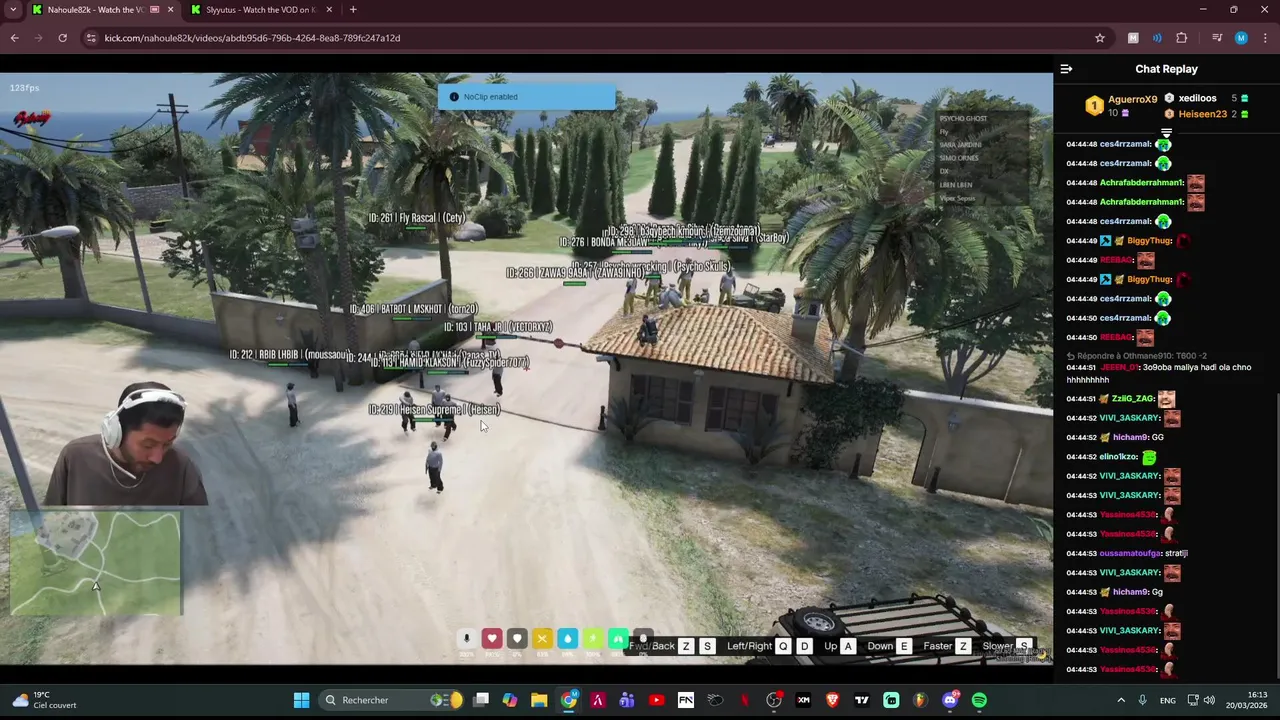The image size is (1280, 720).
Task: Open the browser extensions puzzle menu
Action: coord(1182,38)
